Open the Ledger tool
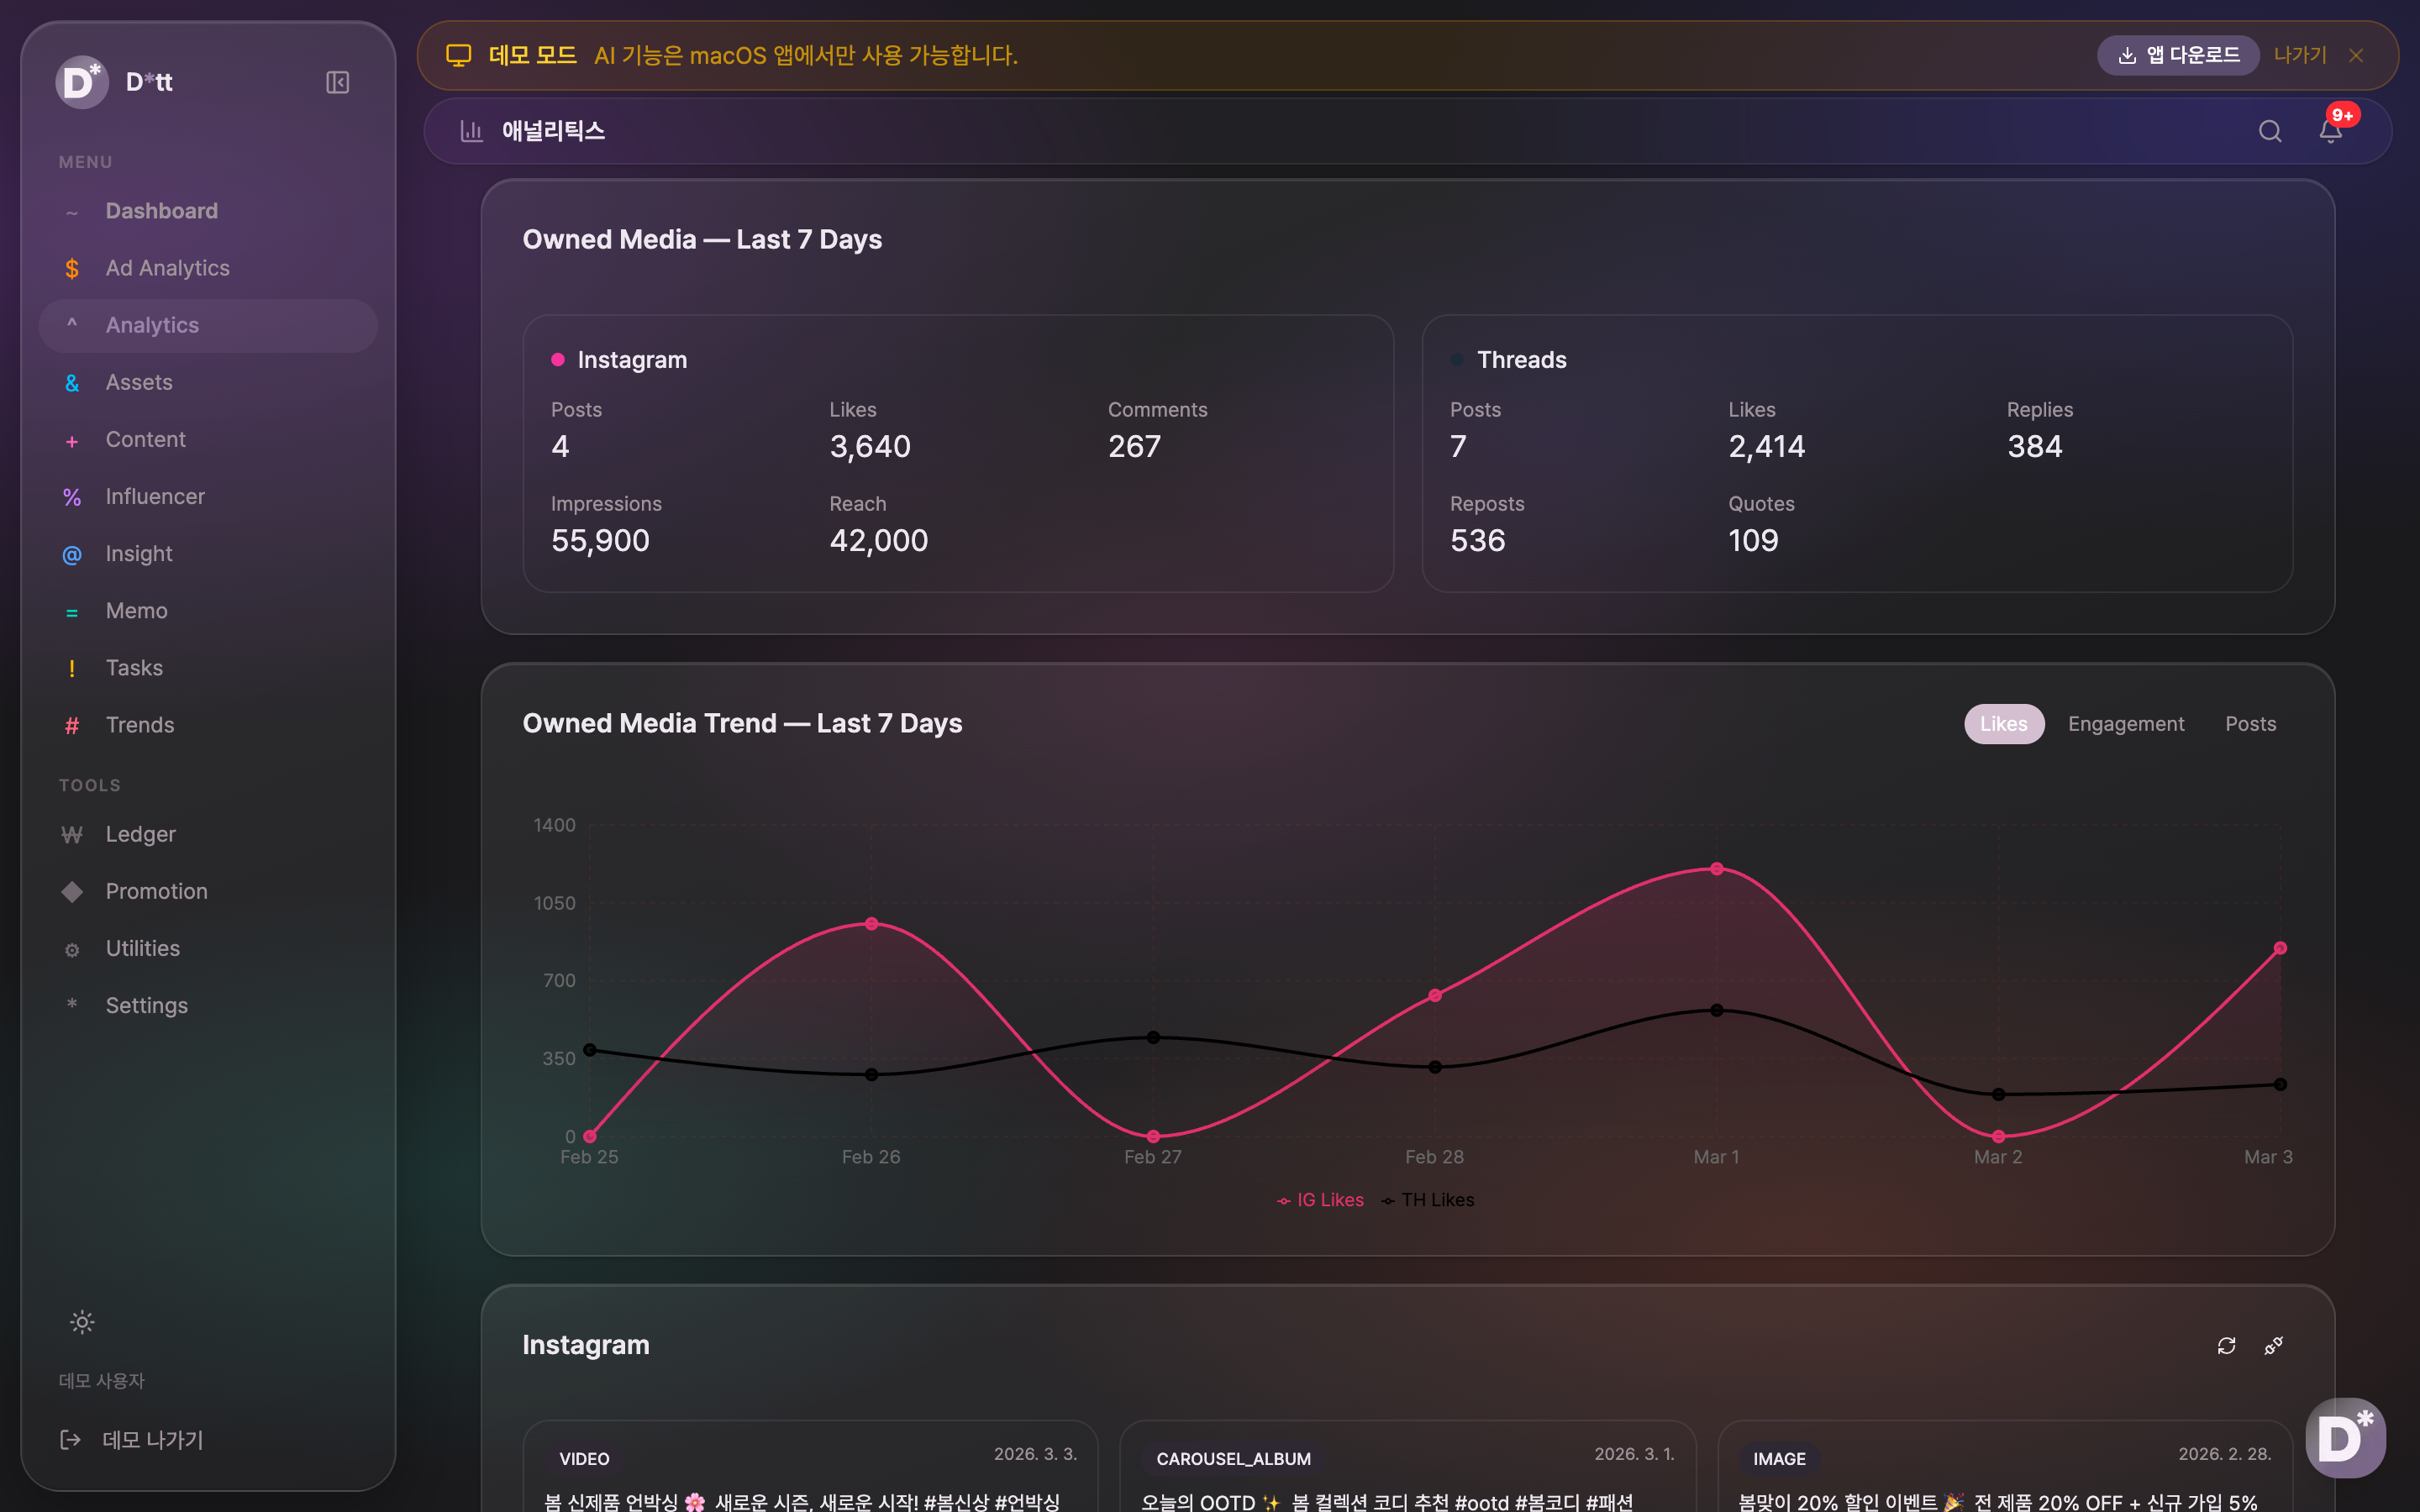 pos(140,834)
